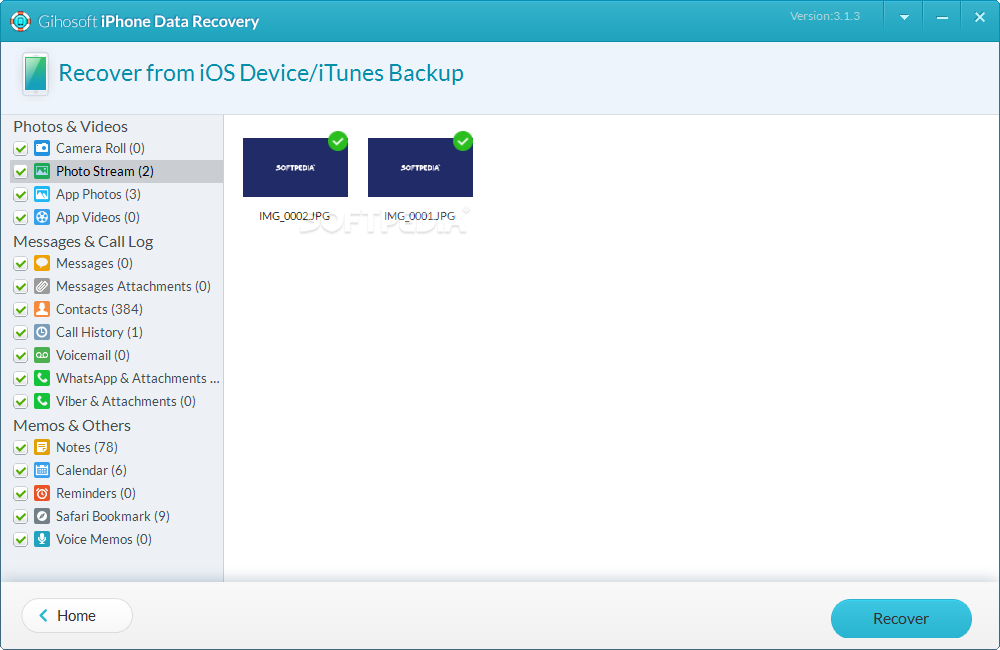Click the Gihosoft lifebuoy logo icon
This screenshot has height=650, width=1000.
click(x=20, y=21)
